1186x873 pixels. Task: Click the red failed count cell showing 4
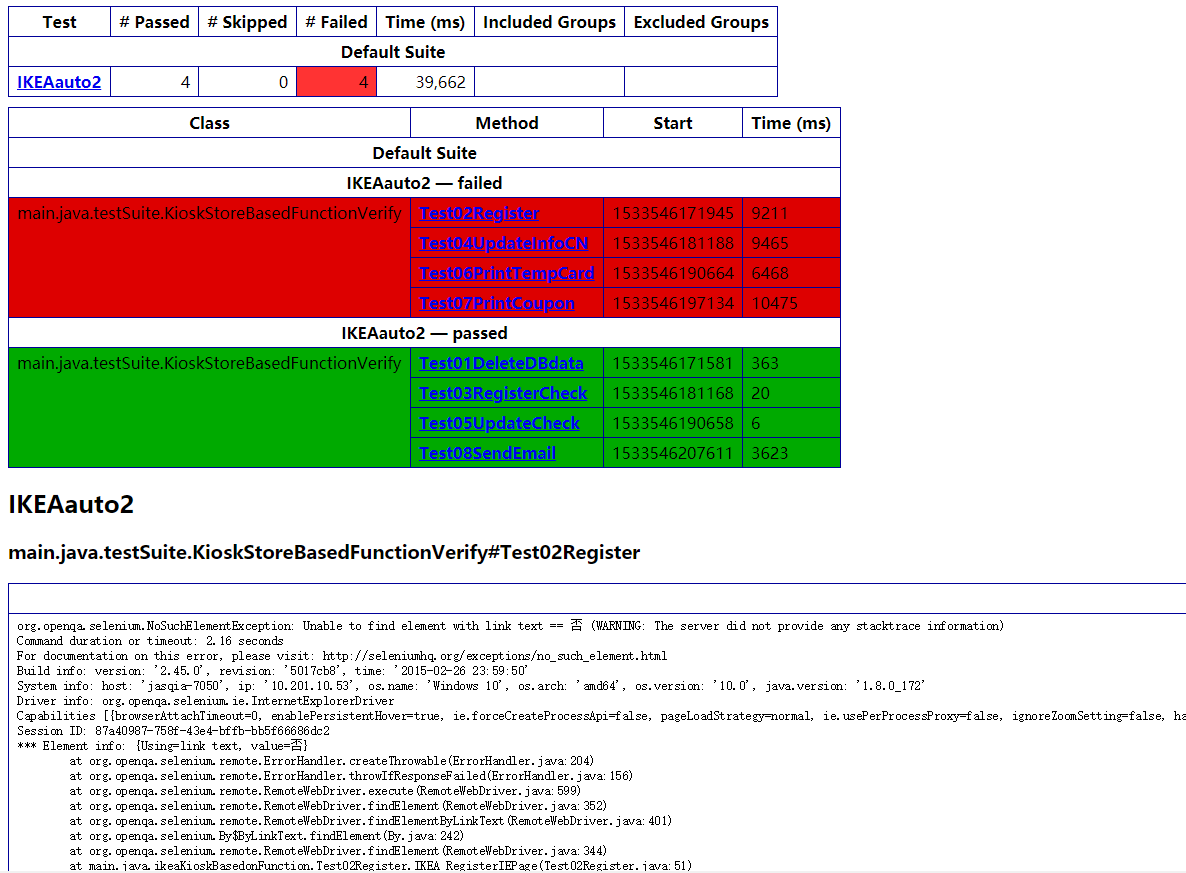[x=337, y=82]
